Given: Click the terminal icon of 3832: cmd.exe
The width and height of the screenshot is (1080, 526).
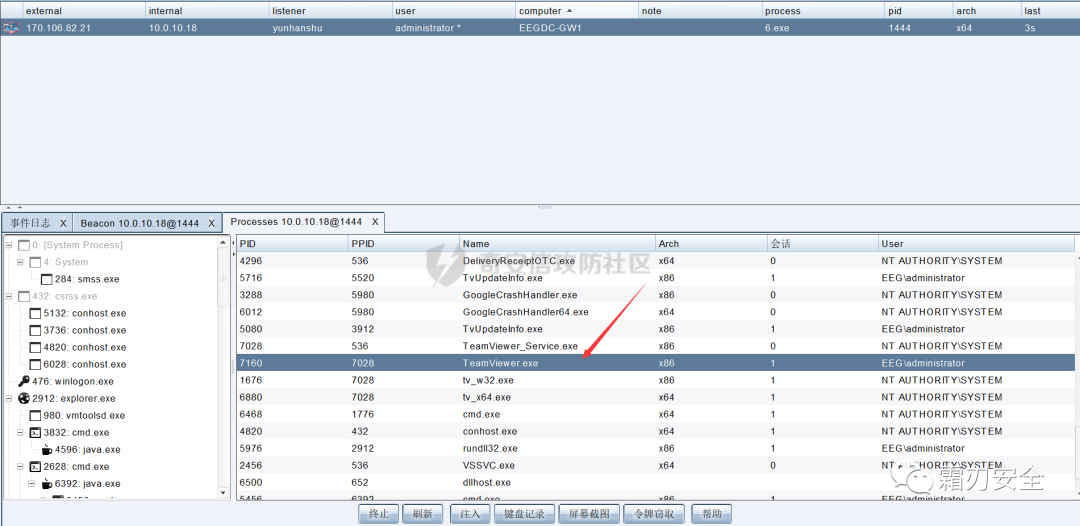Looking at the screenshot, I should (x=35, y=432).
